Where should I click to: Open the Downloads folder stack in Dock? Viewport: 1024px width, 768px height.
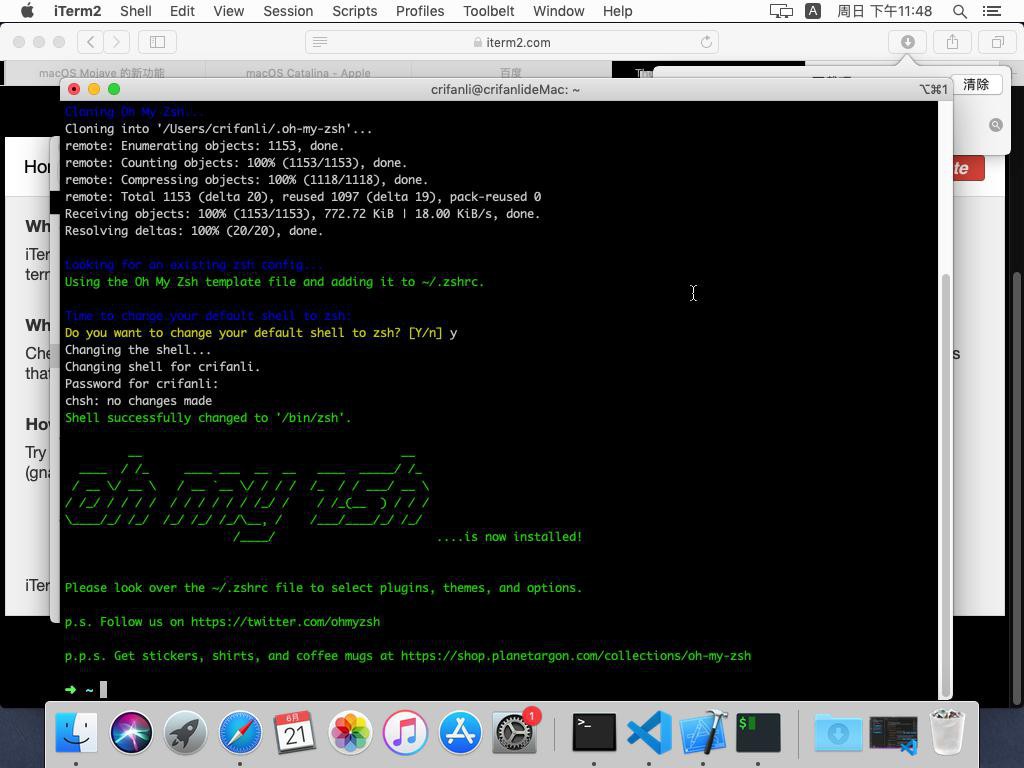838,732
